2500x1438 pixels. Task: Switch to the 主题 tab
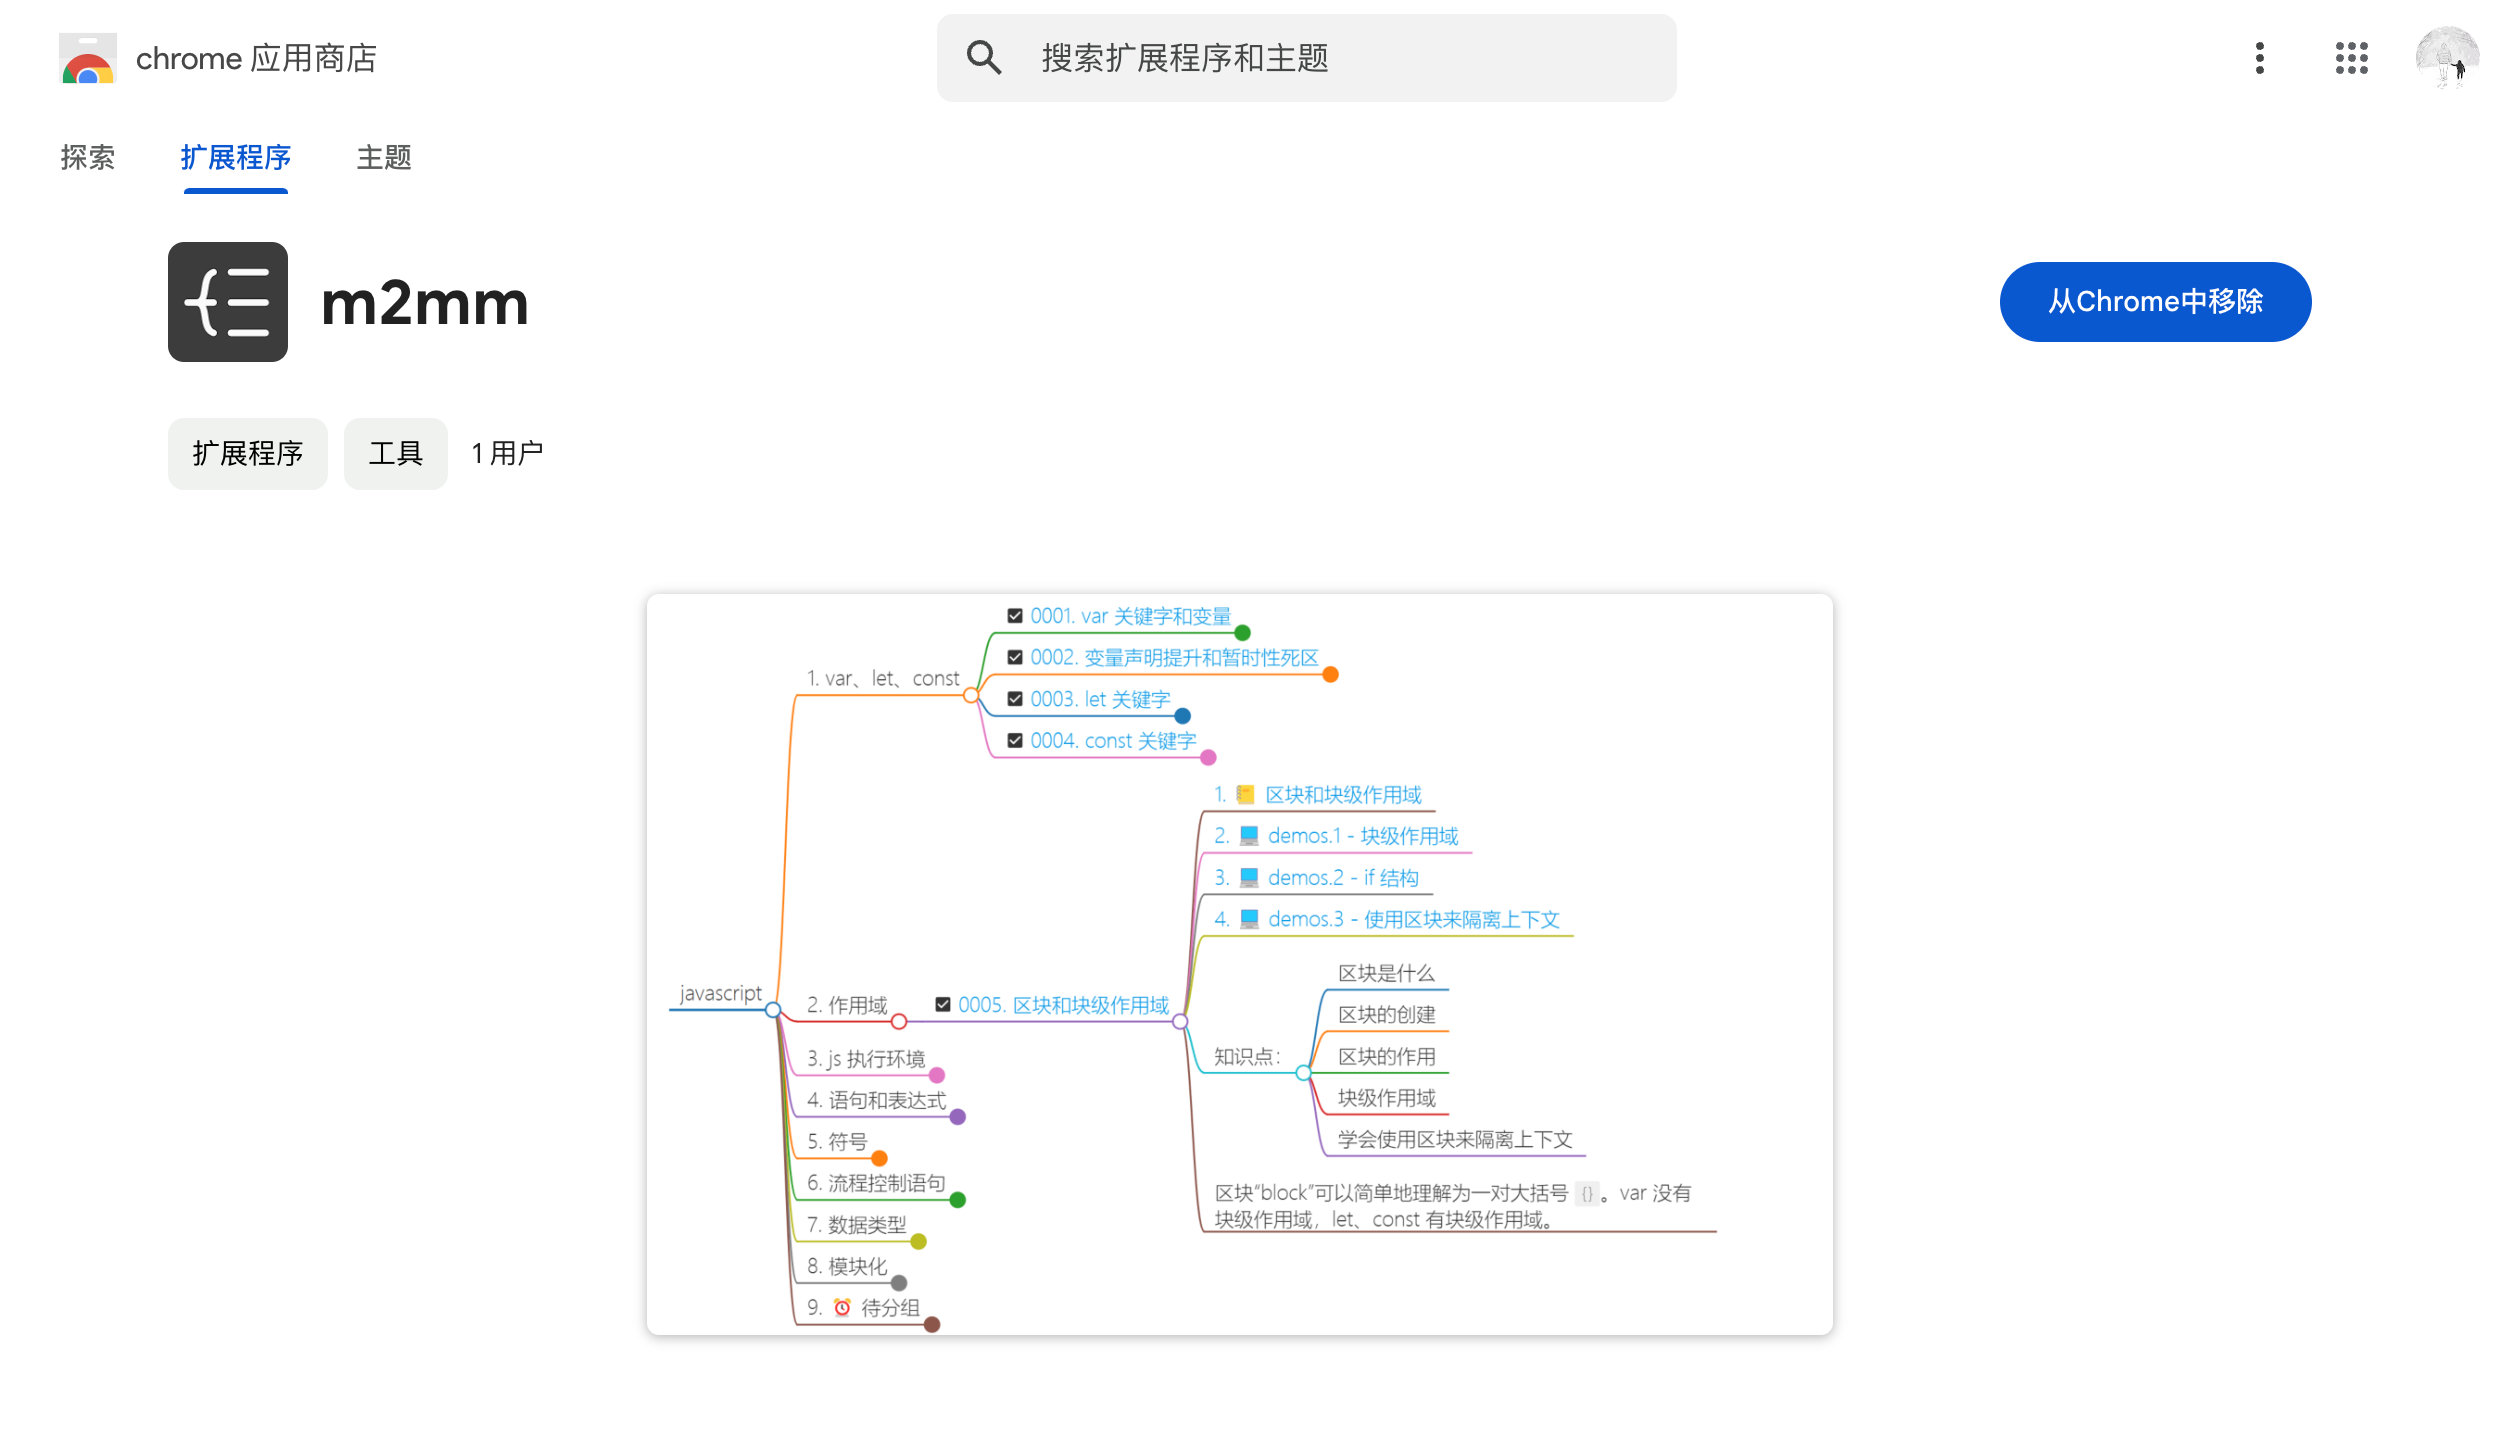pos(384,158)
